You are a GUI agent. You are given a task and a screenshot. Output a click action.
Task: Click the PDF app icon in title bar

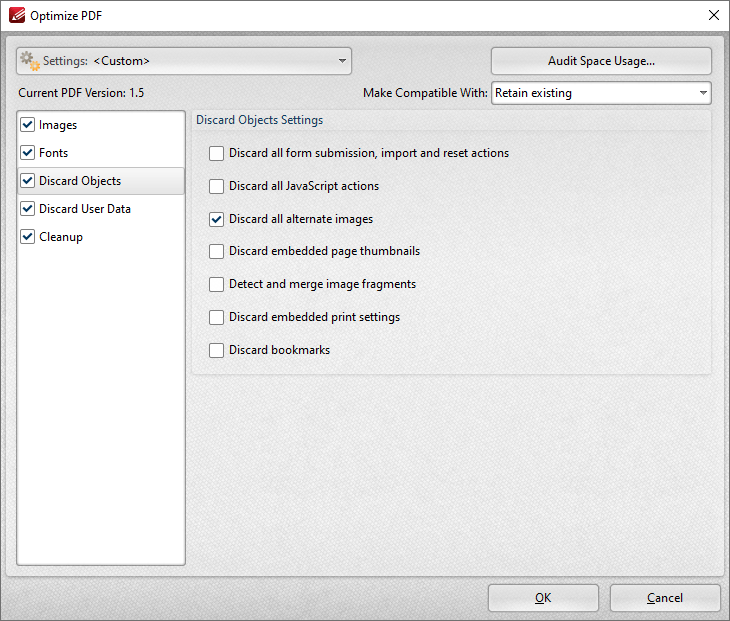point(16,15)
